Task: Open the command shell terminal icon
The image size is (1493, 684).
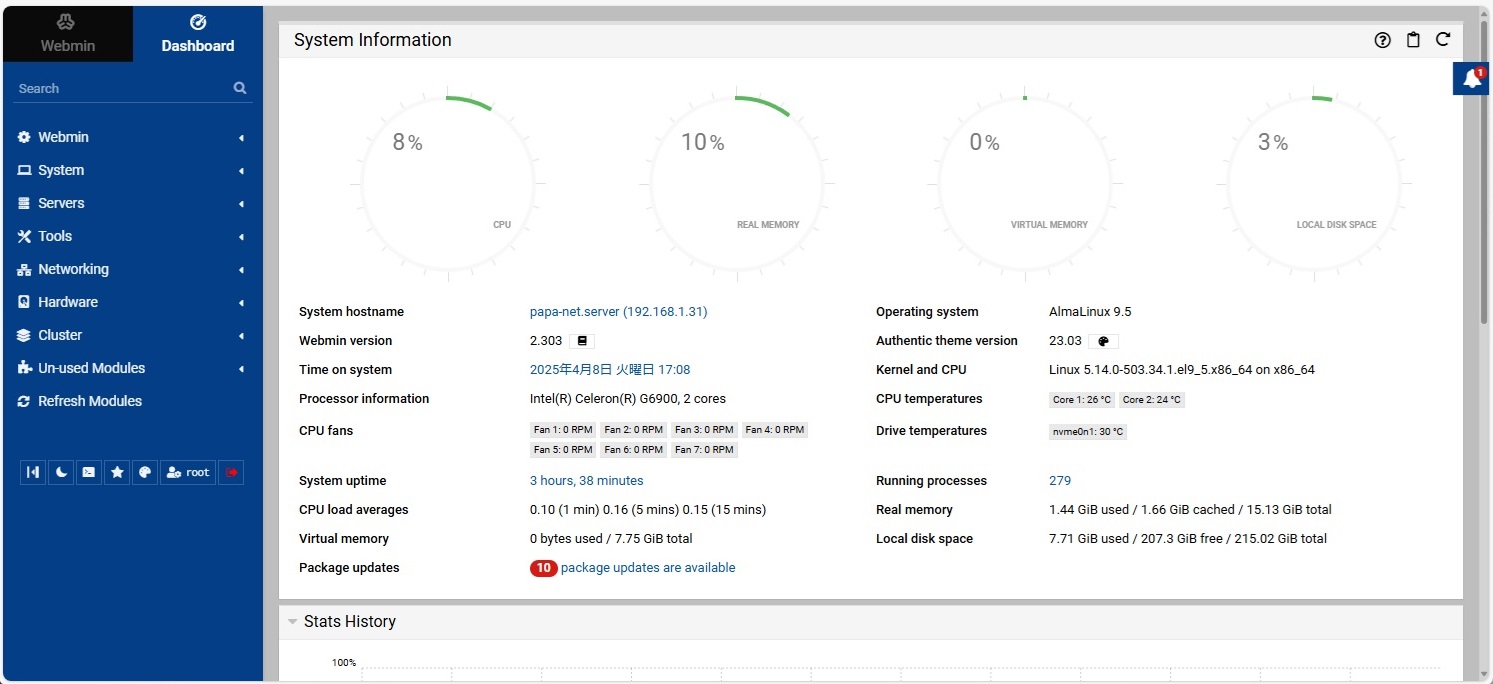Action: 89,472
